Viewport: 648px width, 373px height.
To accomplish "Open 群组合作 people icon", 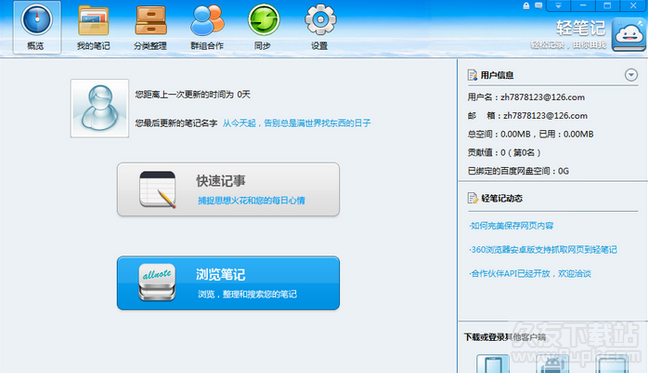I will click(207, 21).
